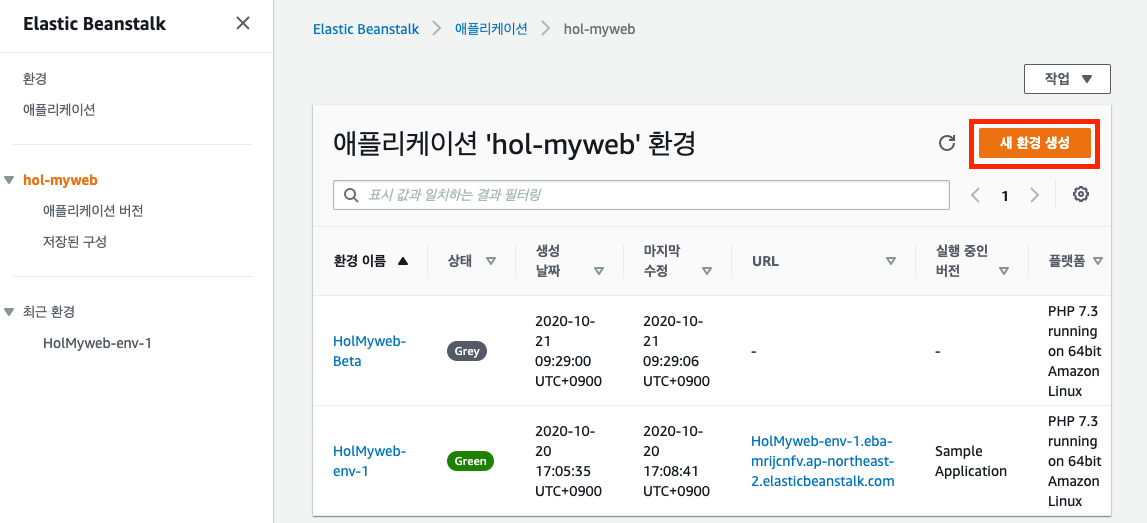The image size is (1147, 523).
Task: Click the search magnifier icon
Action: [351, 195]
